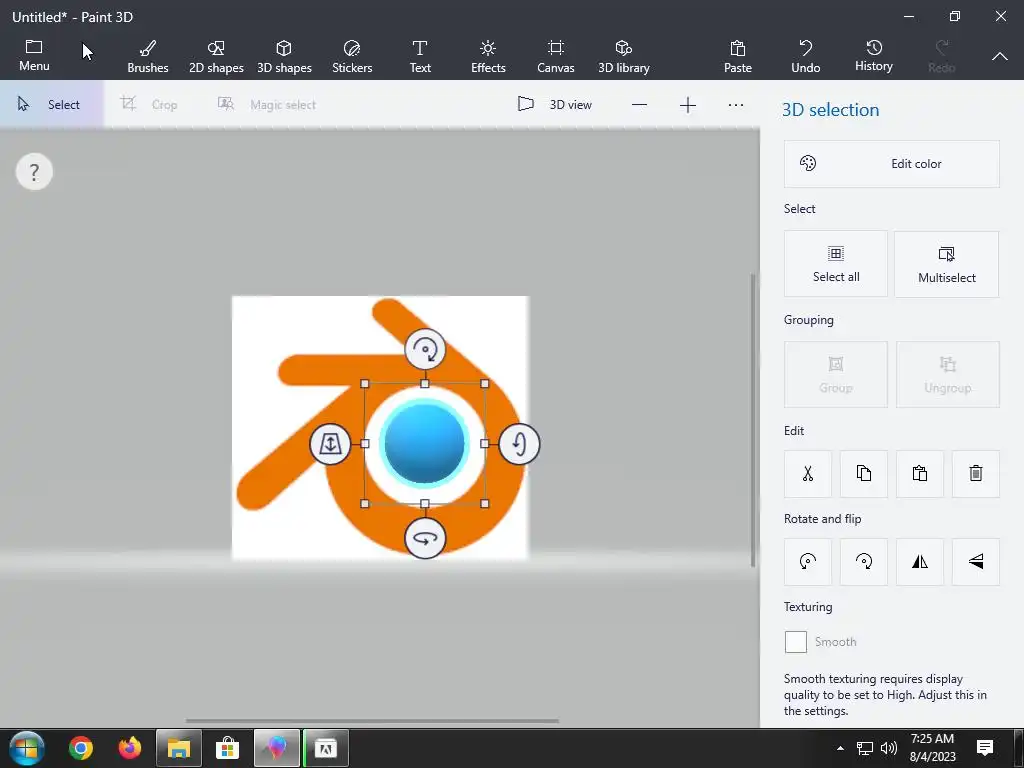This screenshot has width=1024, height=768.
Task: Click the Edit color button
Action: pos(891,164)
